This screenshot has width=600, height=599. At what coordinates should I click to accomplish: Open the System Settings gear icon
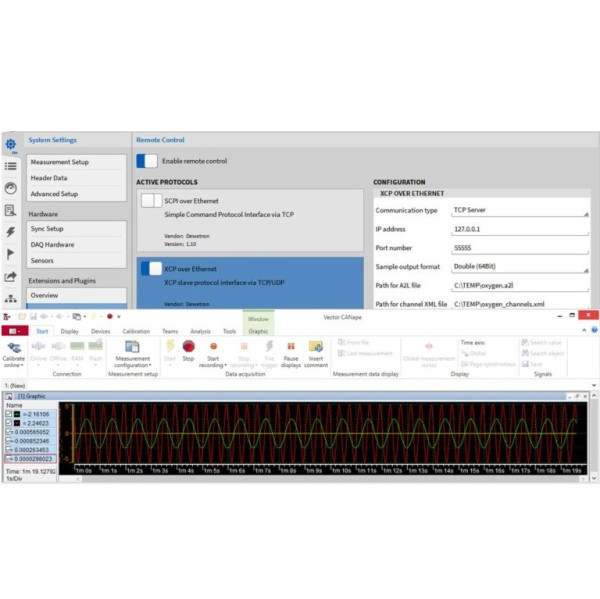pyautogui.click(x=11, y=144)
